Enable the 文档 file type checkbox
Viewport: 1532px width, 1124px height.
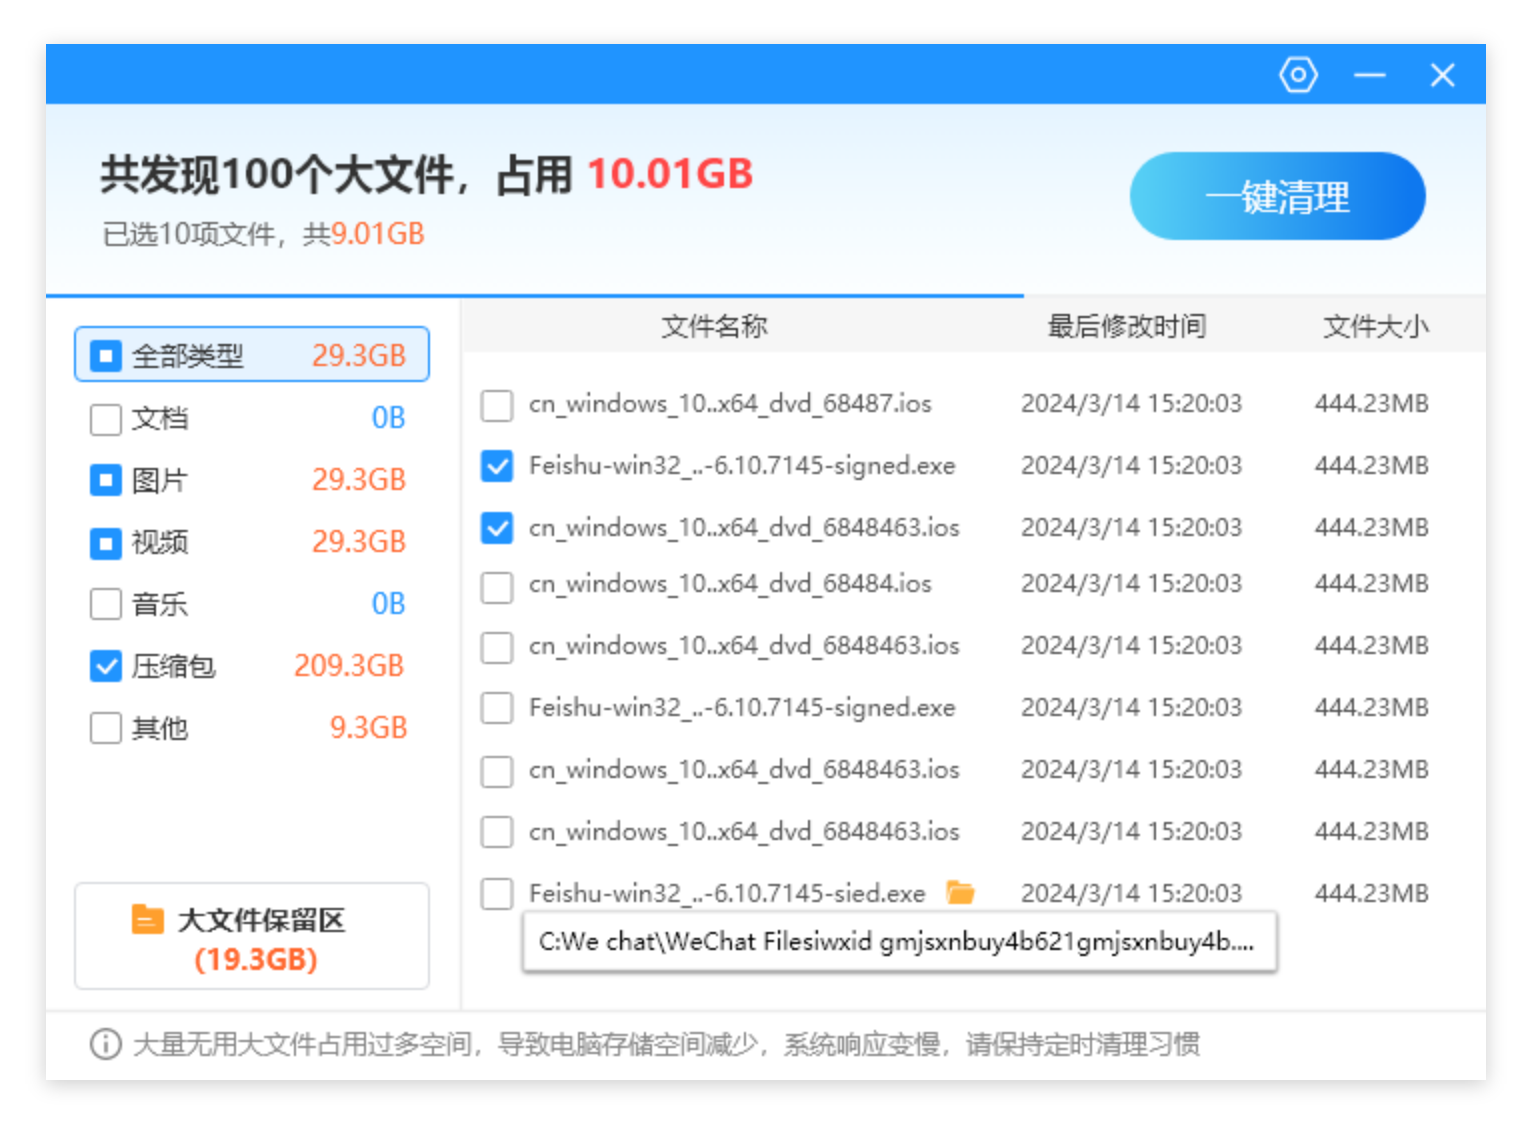pyautogui.click(x=105, y=418)
